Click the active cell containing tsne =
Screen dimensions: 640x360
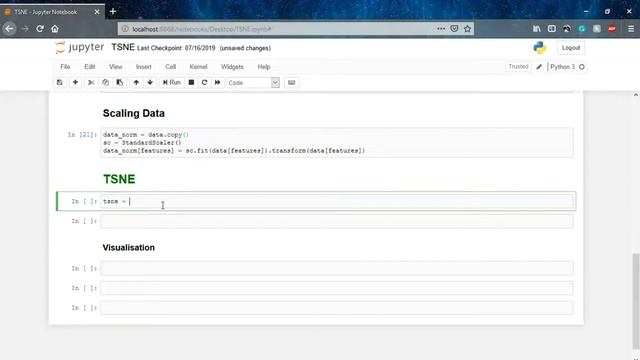click(x=337, y=201)
